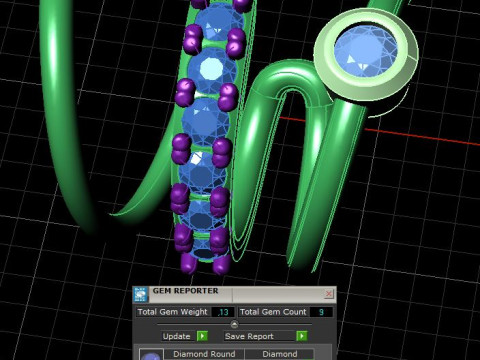This screenshot has width=480, height=360.
Task: Close the Gem Reporter panel
Action: pyautogui.click(x=328, y=294)
